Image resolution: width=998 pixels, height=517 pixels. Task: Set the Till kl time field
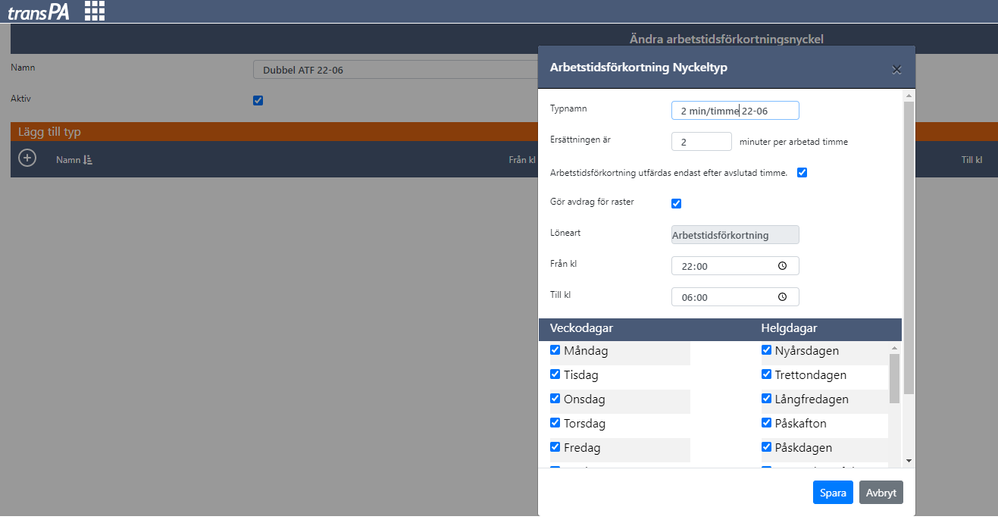tap(735, 297)
